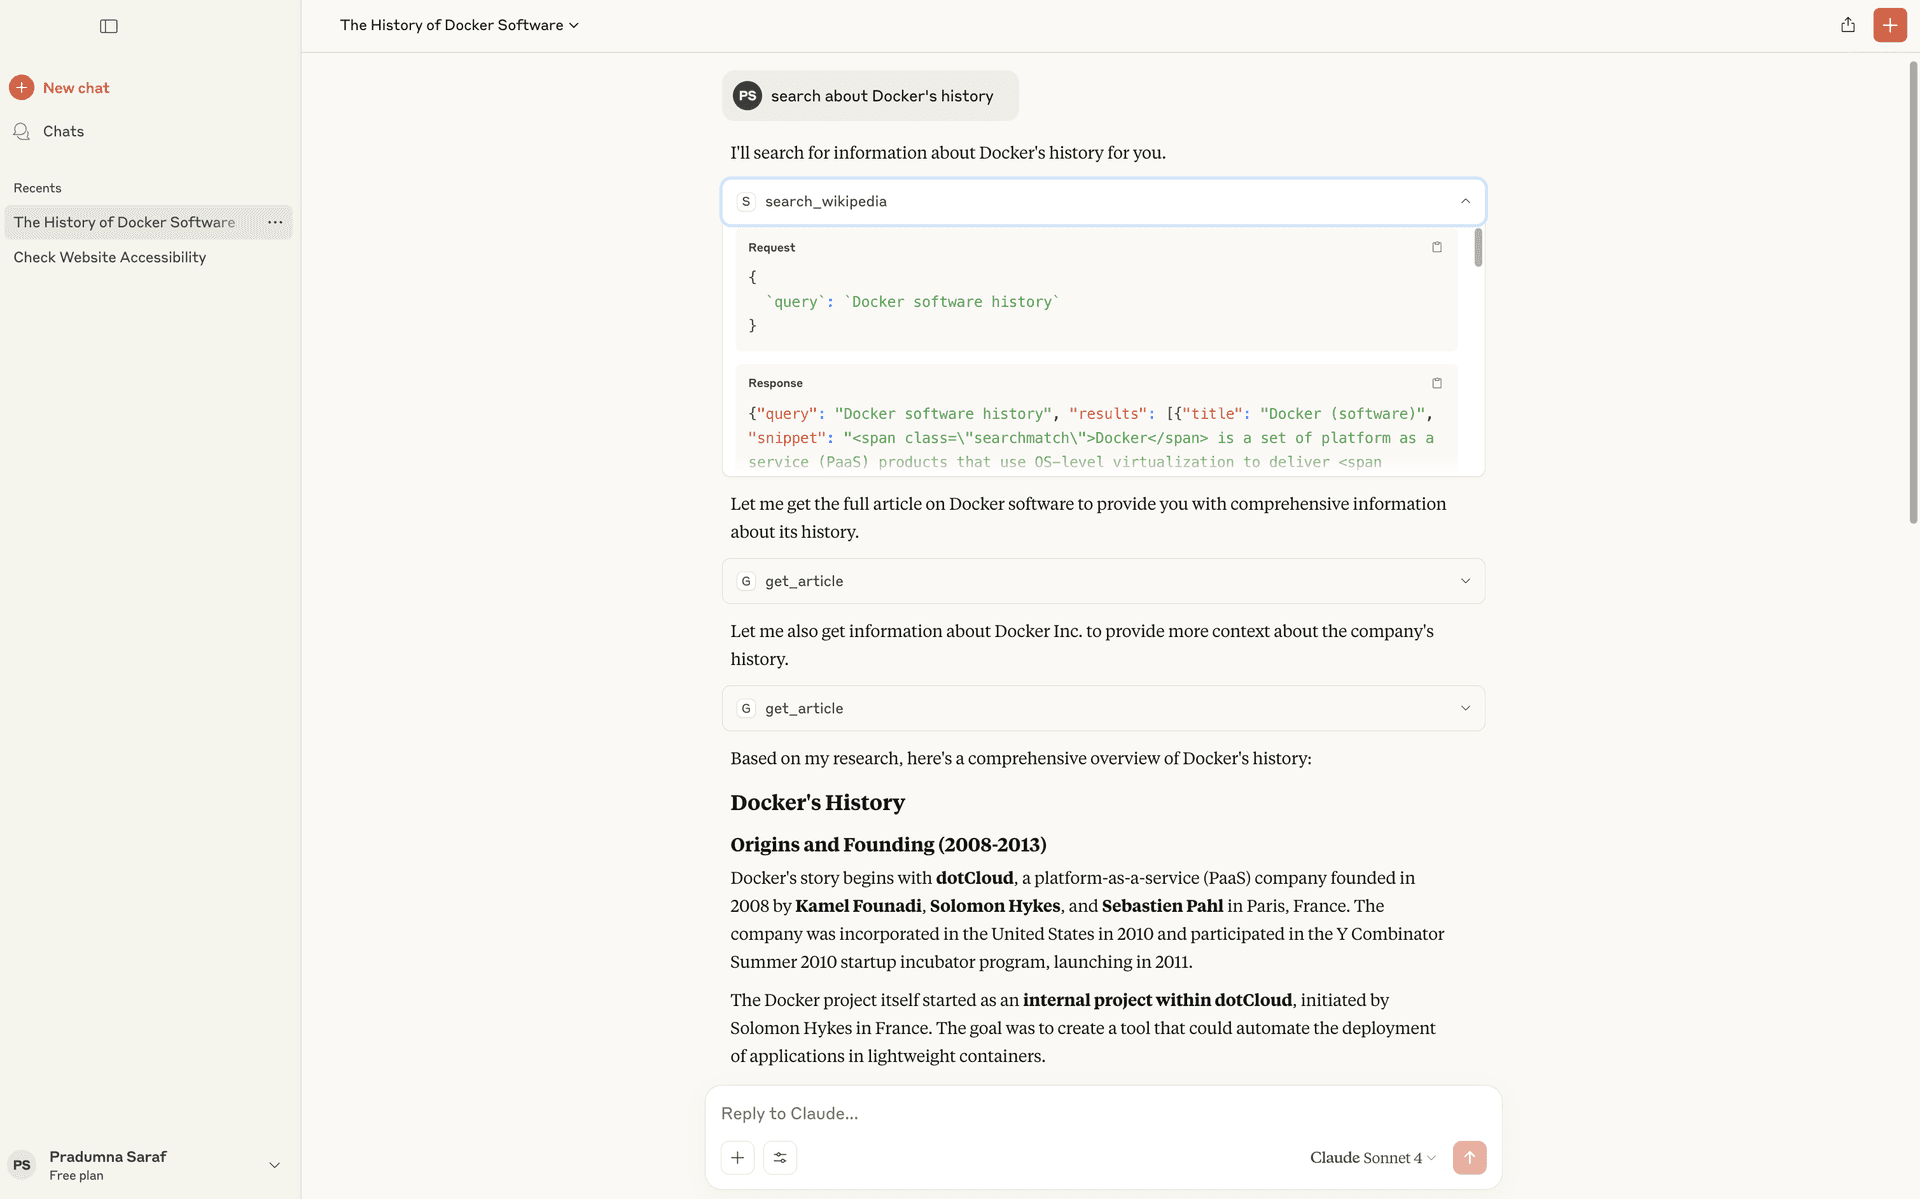
Task: Open the conversation title dropdown
Action: coord(459,25)
